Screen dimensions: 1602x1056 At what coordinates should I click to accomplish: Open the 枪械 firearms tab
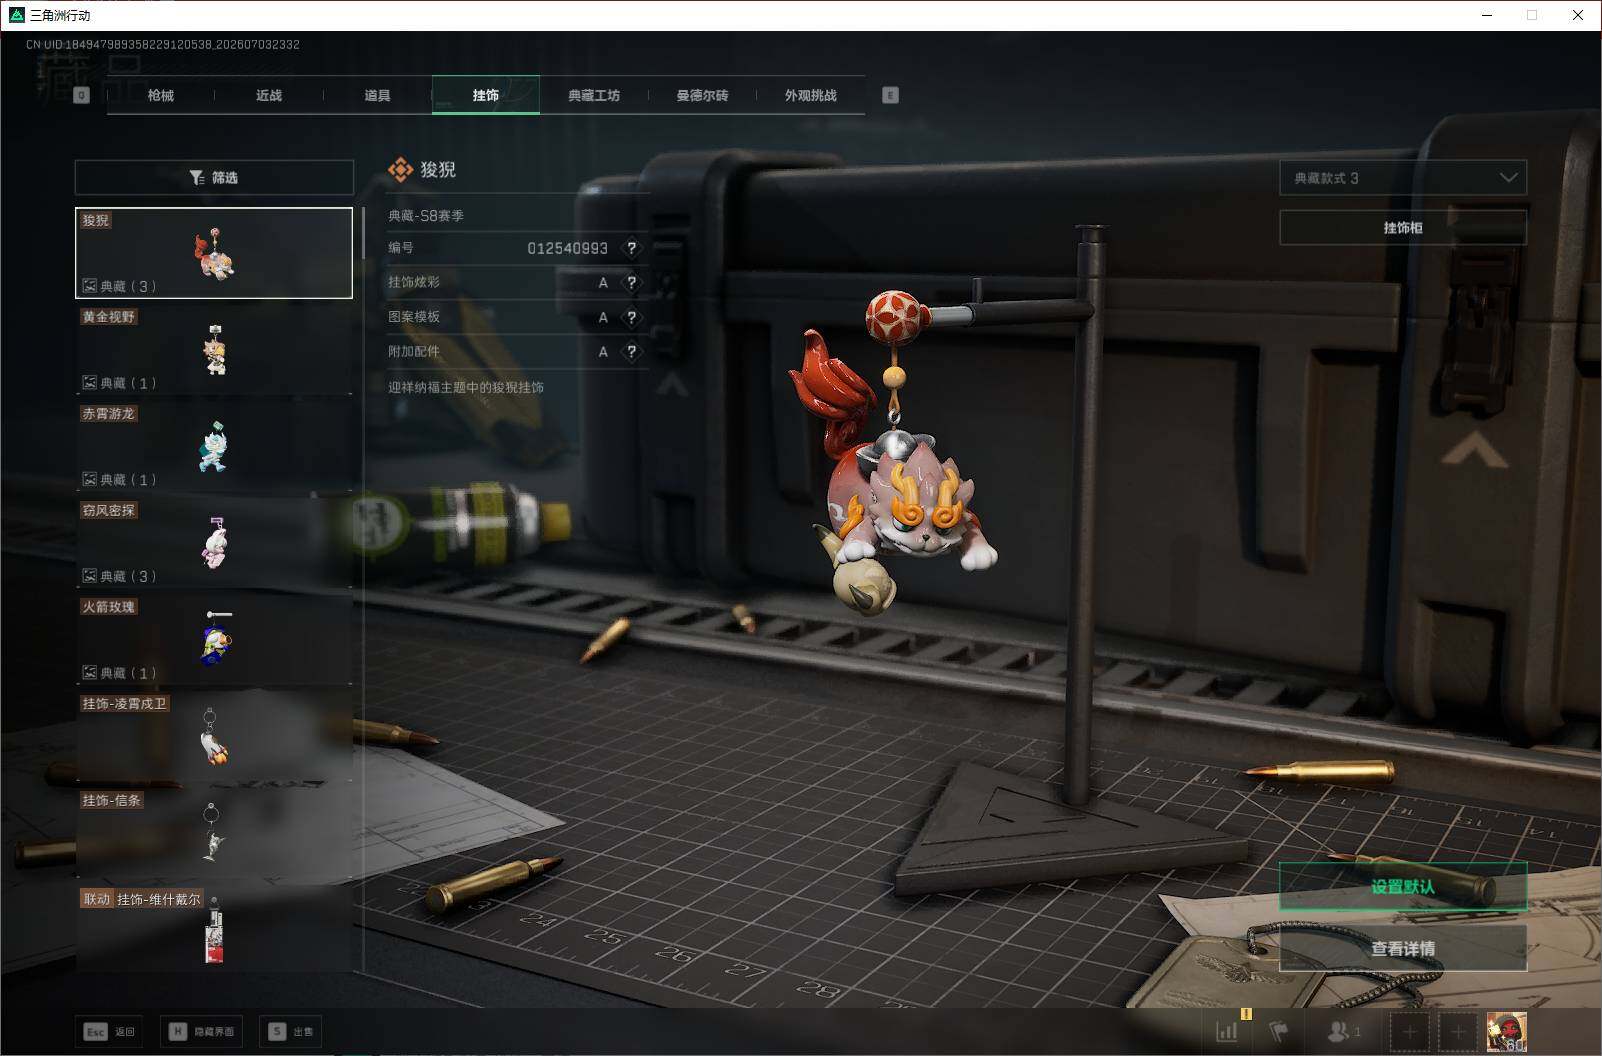(160, 95)
